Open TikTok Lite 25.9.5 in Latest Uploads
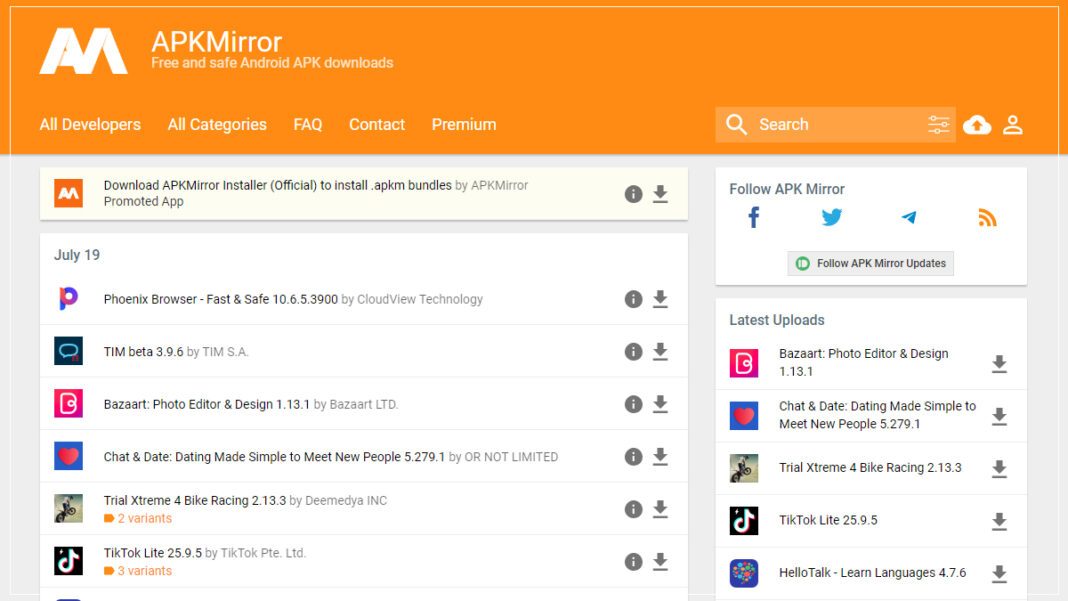Viewport: 1068px width, 601px height. click(x=828, y=520)
